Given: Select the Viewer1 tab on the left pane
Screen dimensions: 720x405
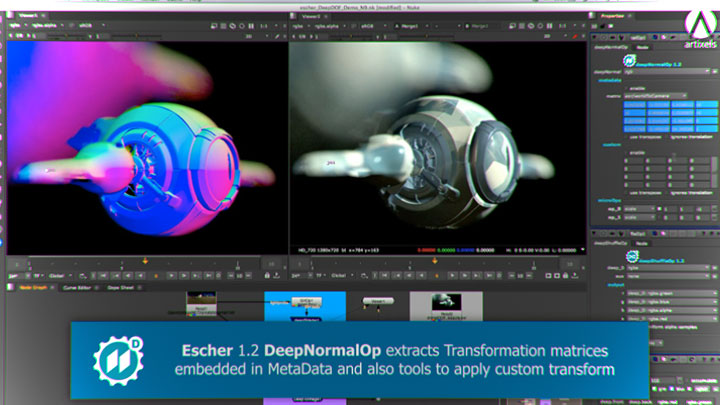Looking at the screenshot, I should pos(28,16).
